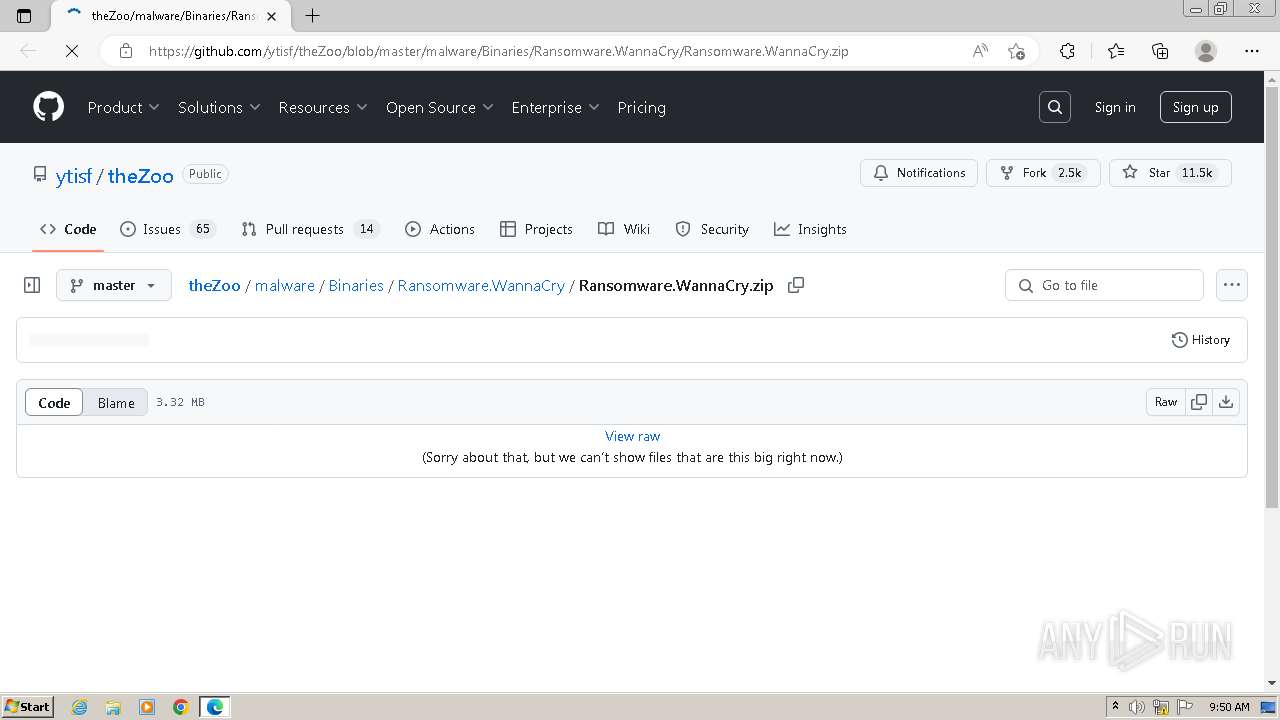Click the browser address bar URL

click(498, 51)
